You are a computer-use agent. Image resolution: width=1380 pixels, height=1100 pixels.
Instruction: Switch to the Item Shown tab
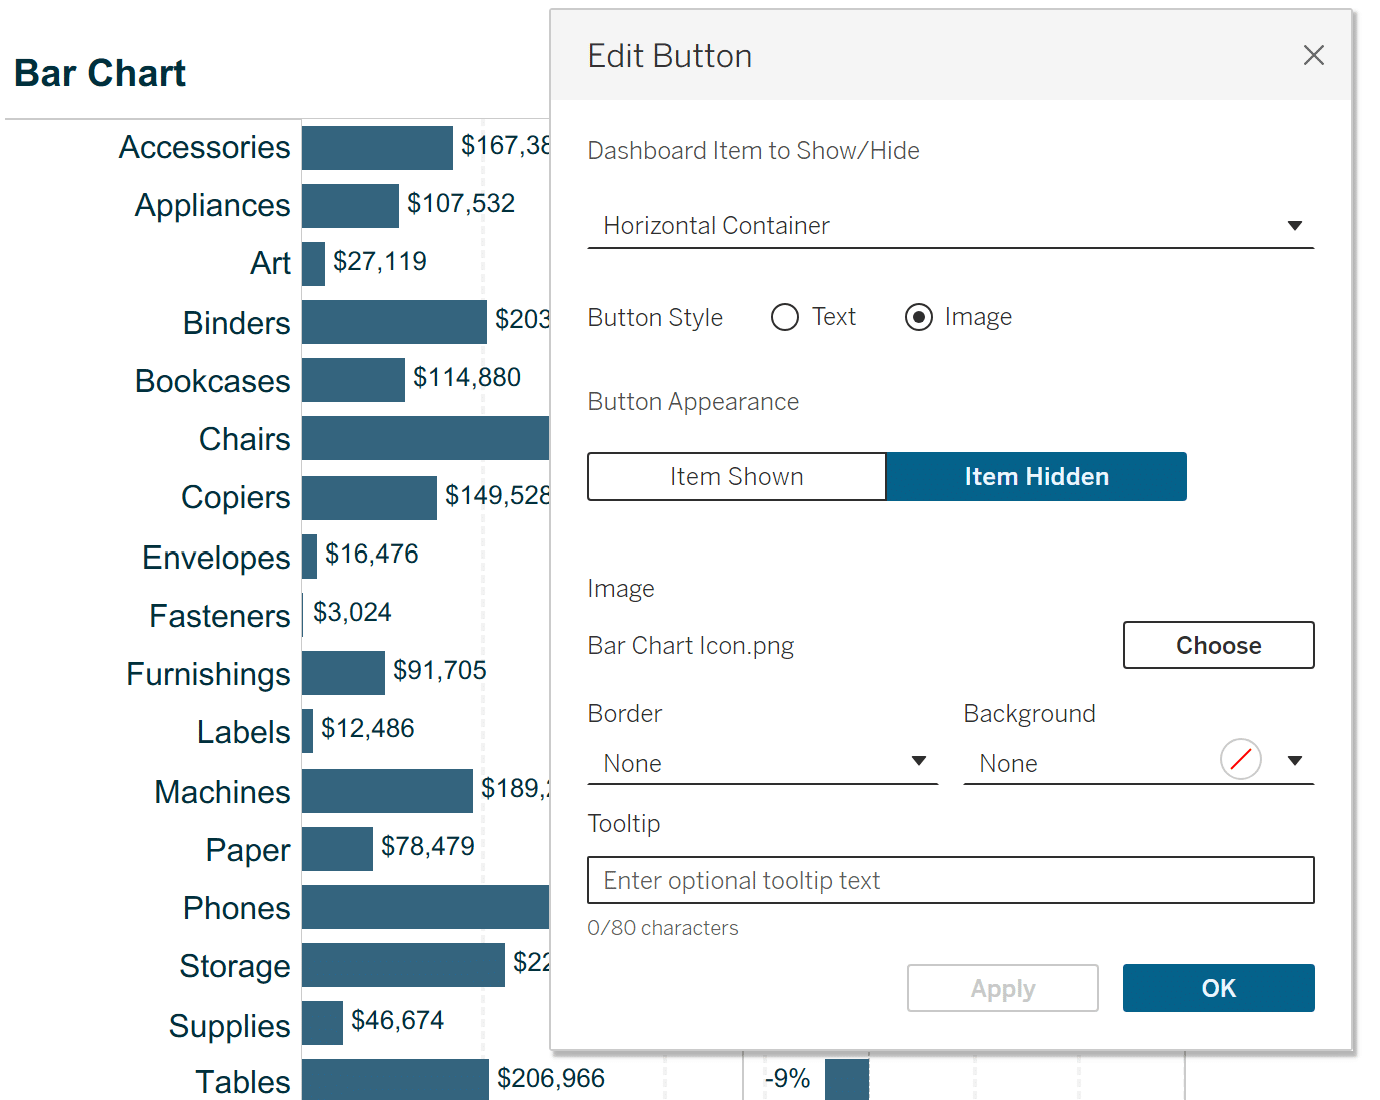pyautogui.click(x=737, y=476)
